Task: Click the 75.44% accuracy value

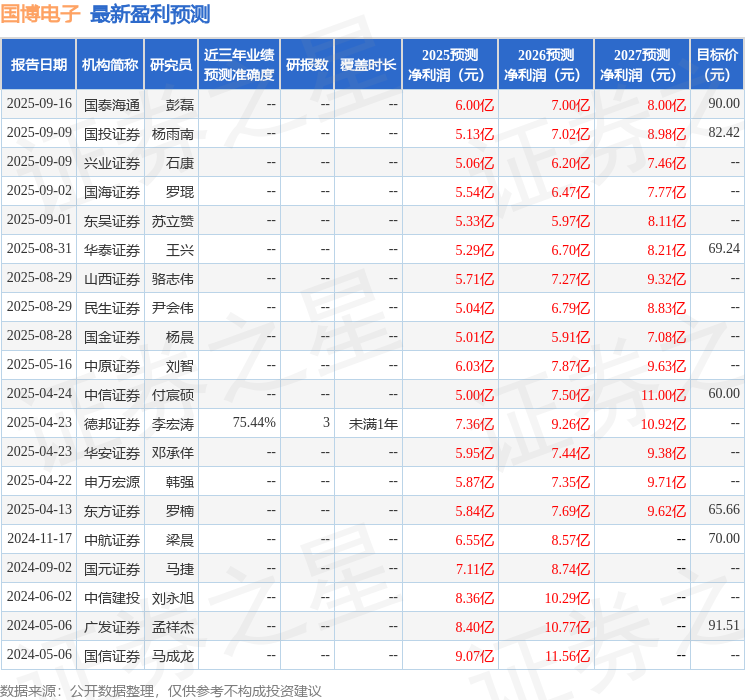Action: coord(254,422)
